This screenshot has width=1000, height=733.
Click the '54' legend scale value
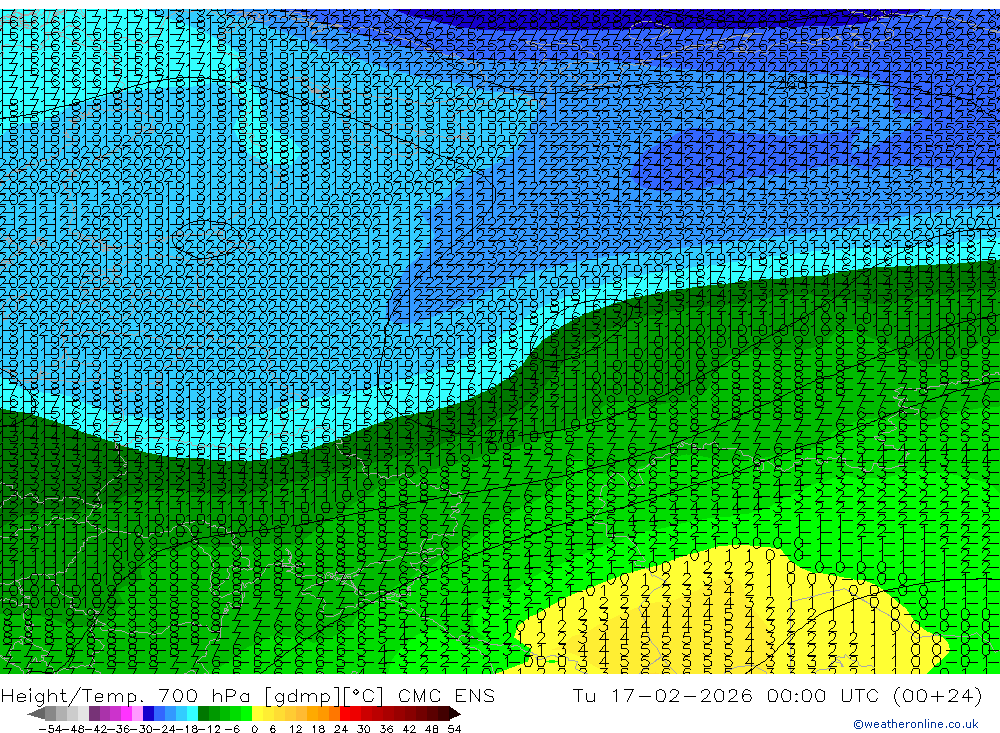pos(454,729)
